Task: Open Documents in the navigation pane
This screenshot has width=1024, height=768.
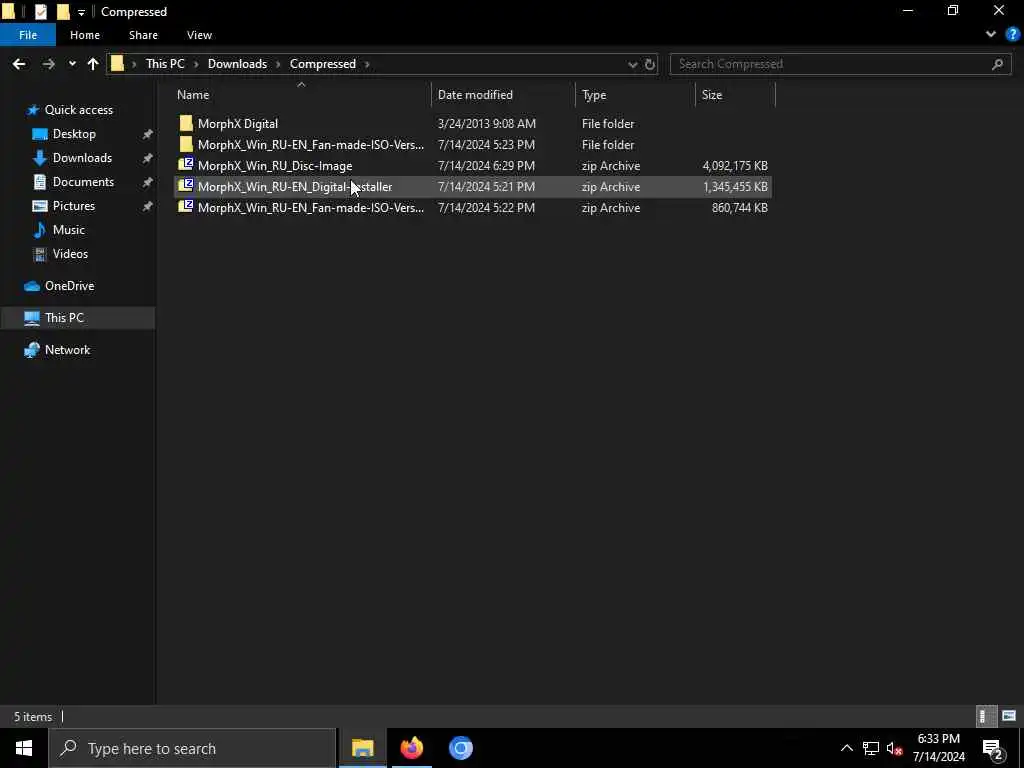Action: (x=83, y=182)
